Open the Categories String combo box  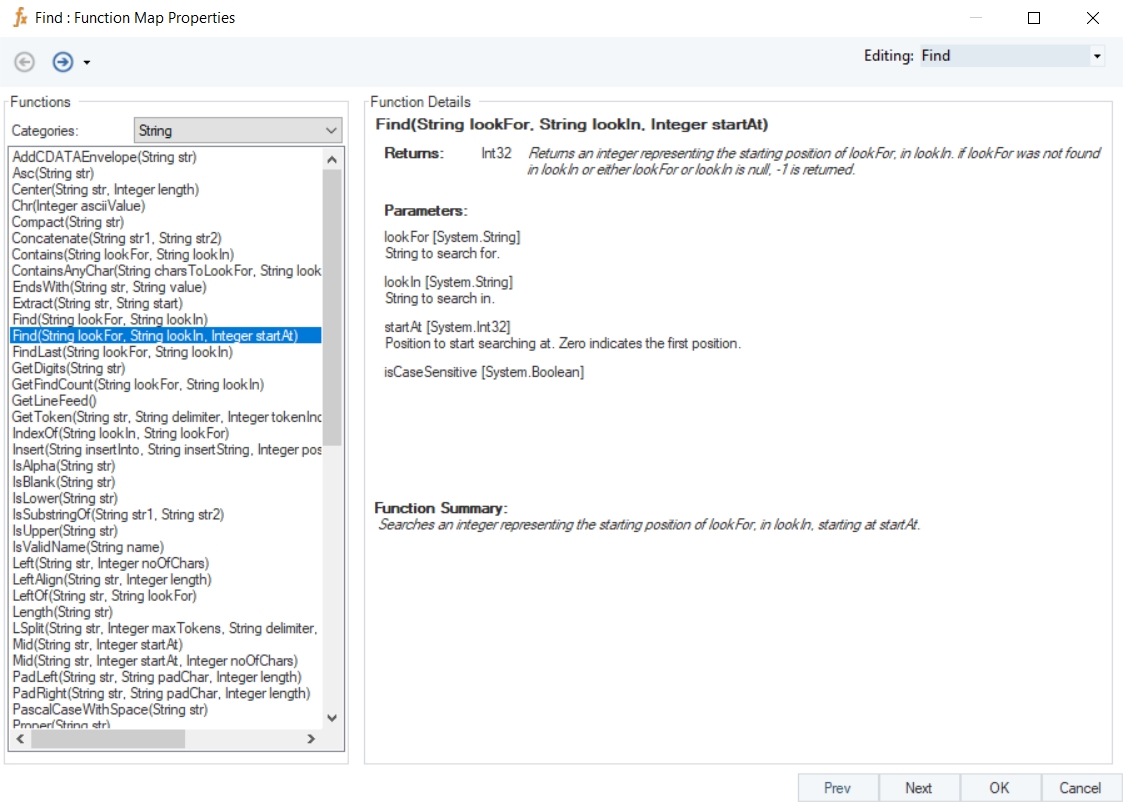pyautogui.click(x=238, y=131)
